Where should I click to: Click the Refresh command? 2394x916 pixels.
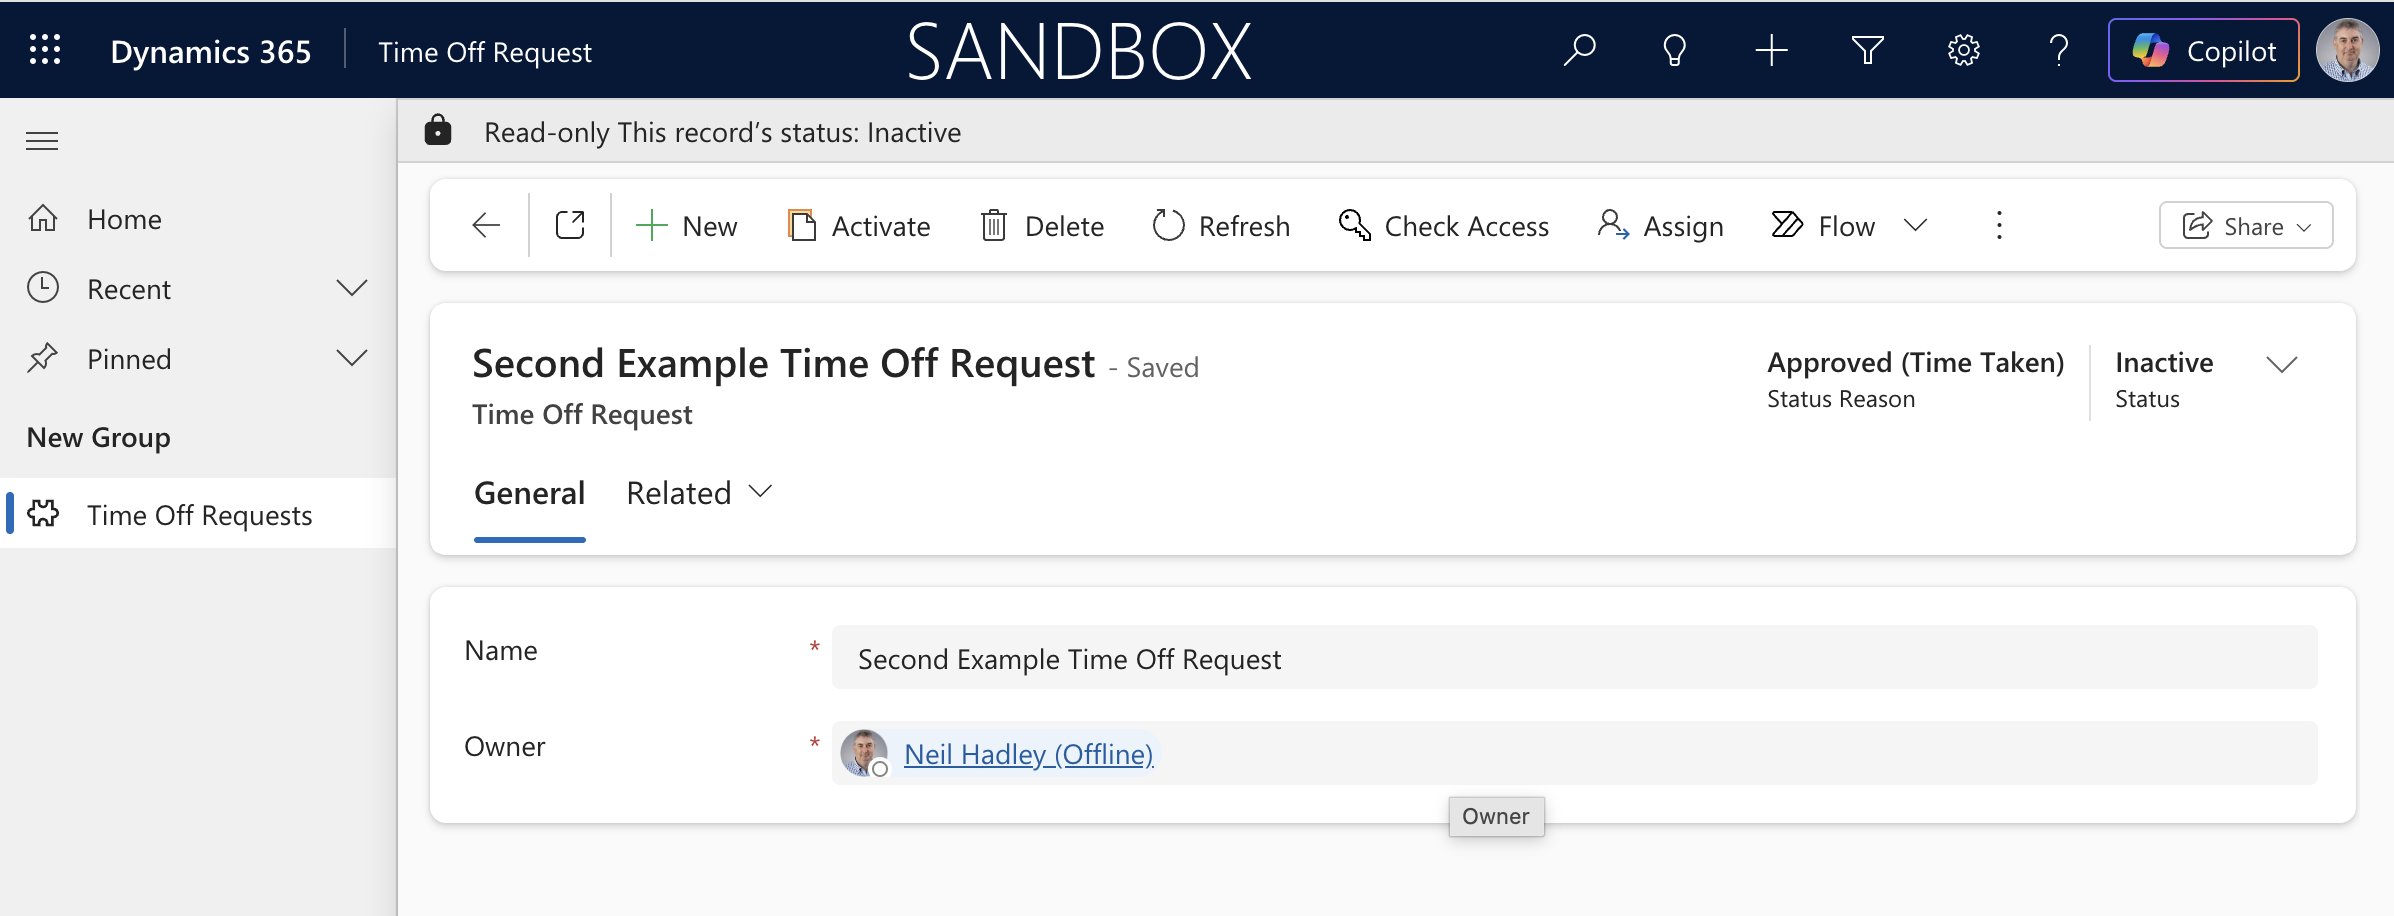click(1221, 225)
